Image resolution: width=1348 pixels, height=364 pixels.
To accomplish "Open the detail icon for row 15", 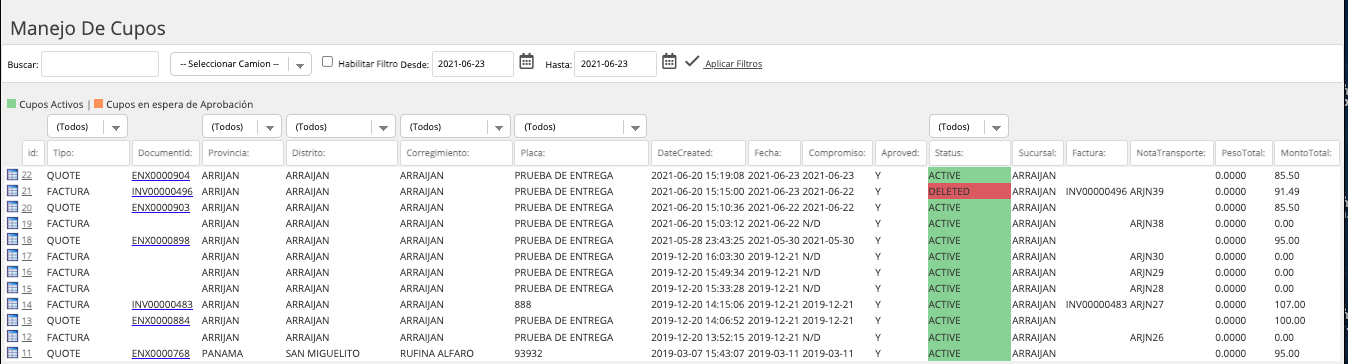I will [13, 288].
